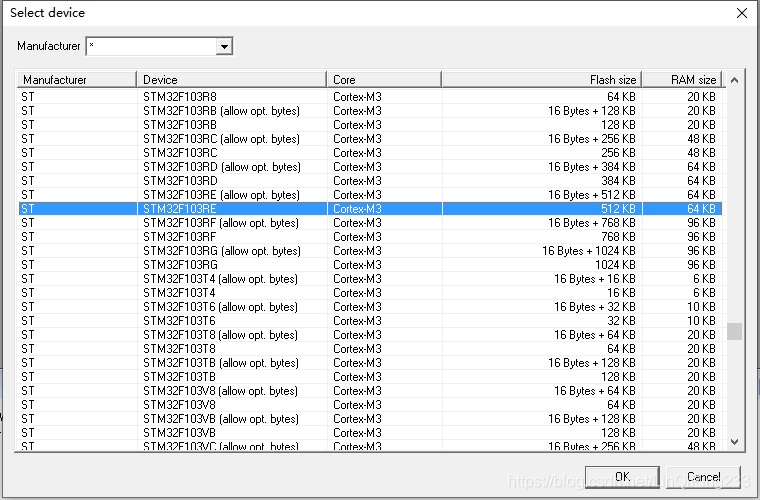
Task: Select STM32F103RE (allow opt. bytes) row
Action: tap(370, 195)
